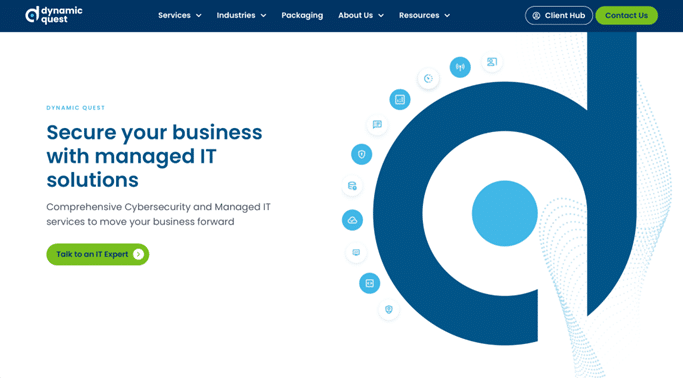The image size is (683, 378).
Task: Click the chat message icon circle
Action: [x=377, y=125]
